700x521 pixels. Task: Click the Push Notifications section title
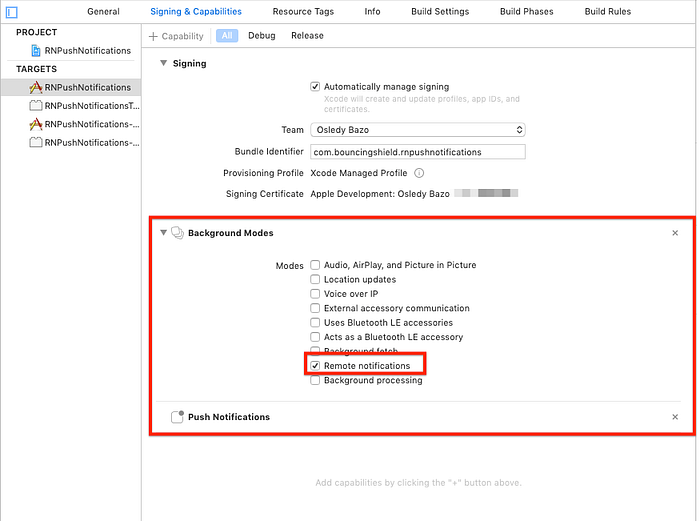229,417
